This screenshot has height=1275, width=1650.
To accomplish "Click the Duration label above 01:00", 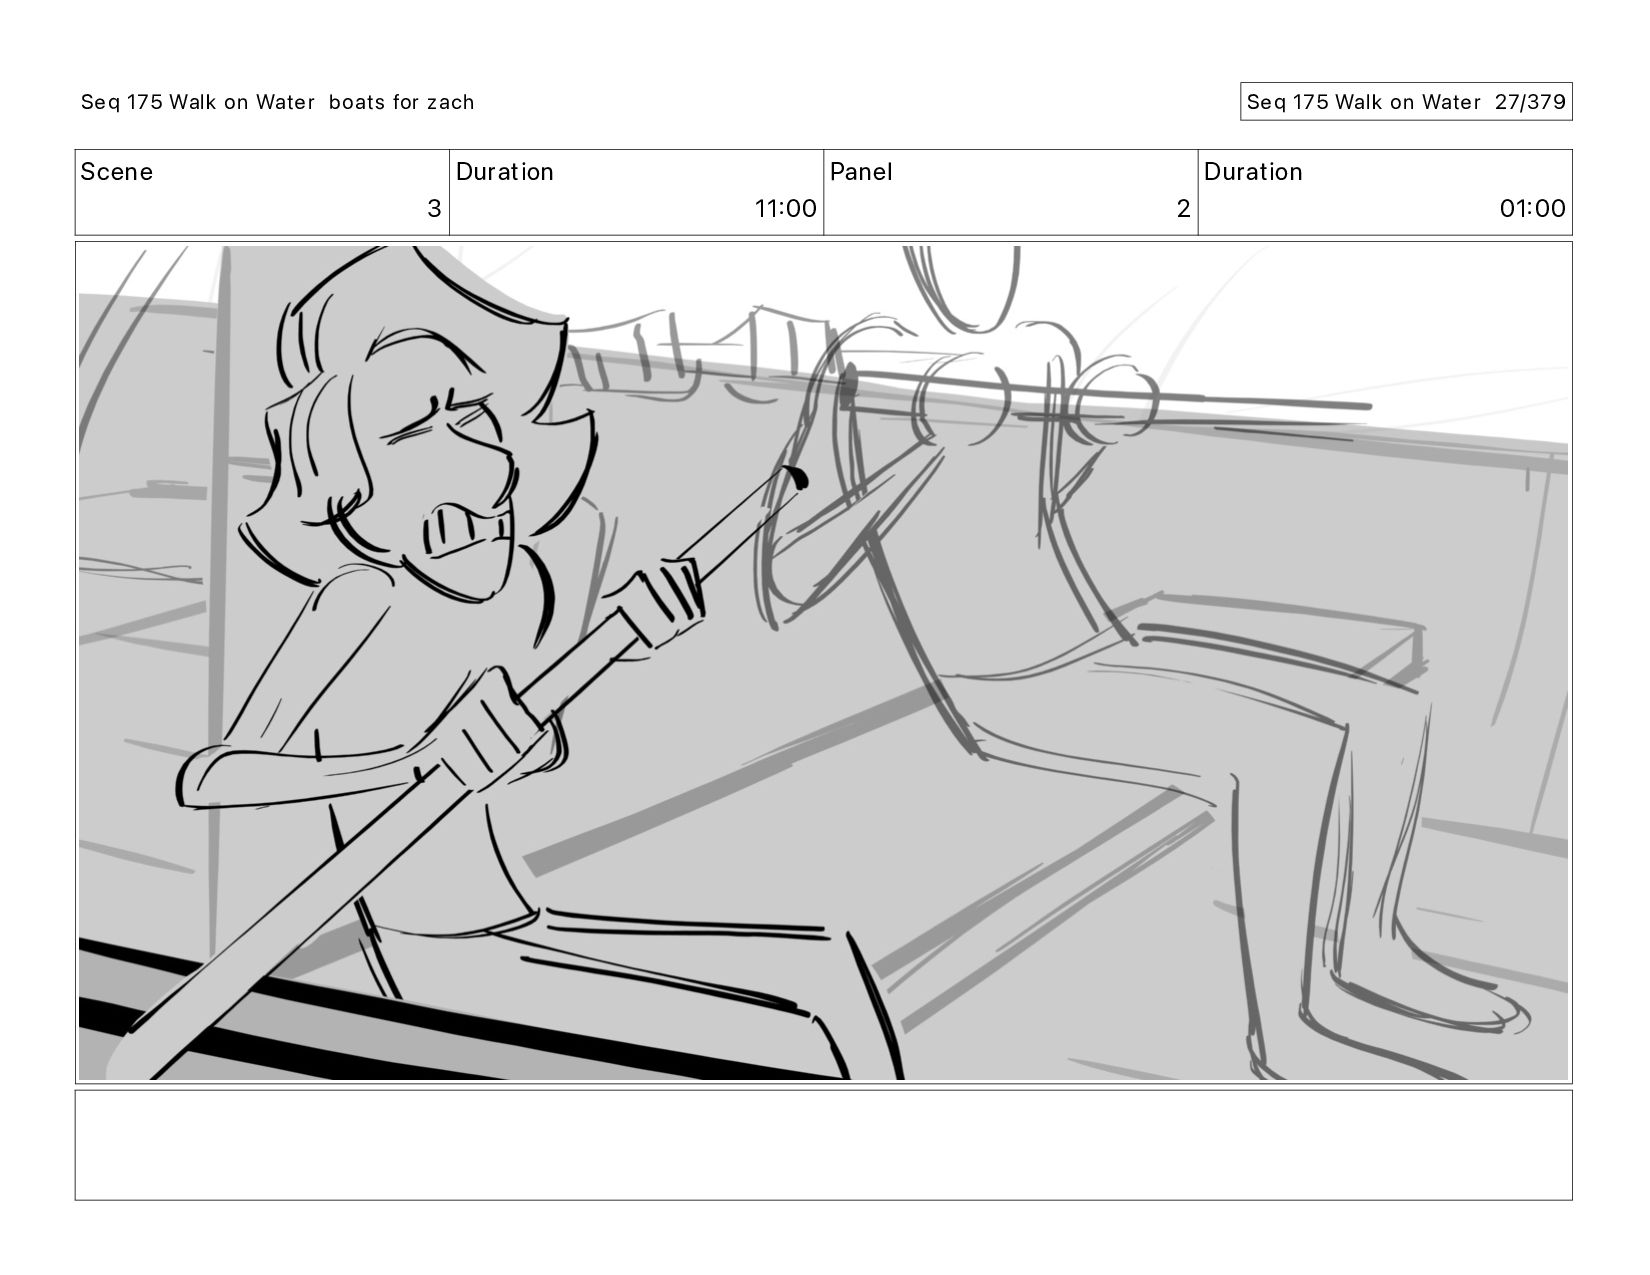I will 1253,172.
